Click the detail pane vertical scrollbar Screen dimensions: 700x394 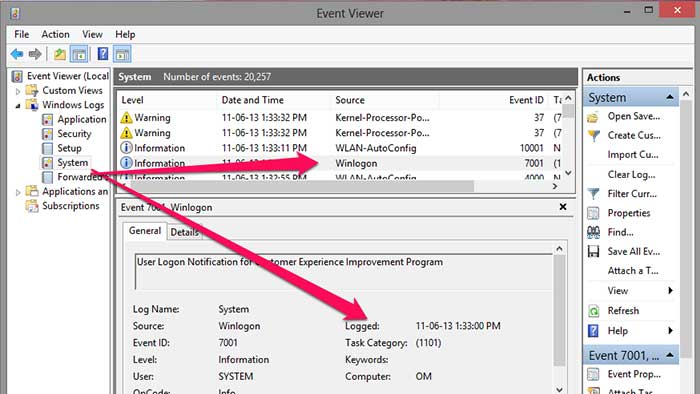559,310
